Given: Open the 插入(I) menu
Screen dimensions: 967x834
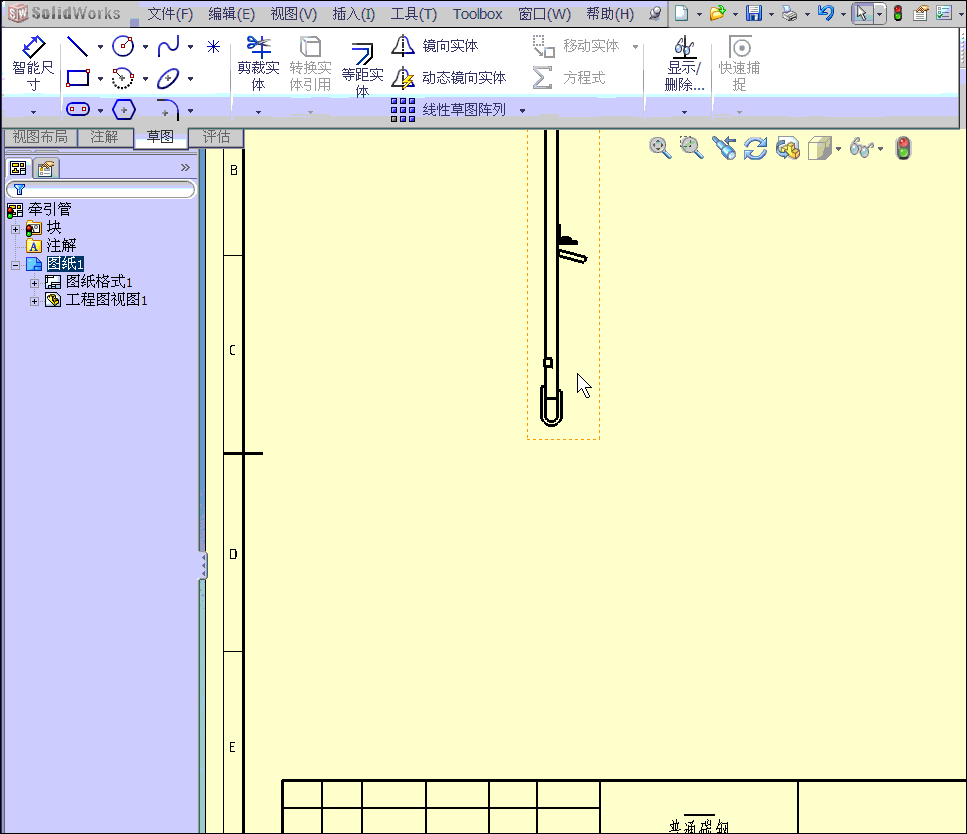Looking at the screenshot, I should coord(353,14).
